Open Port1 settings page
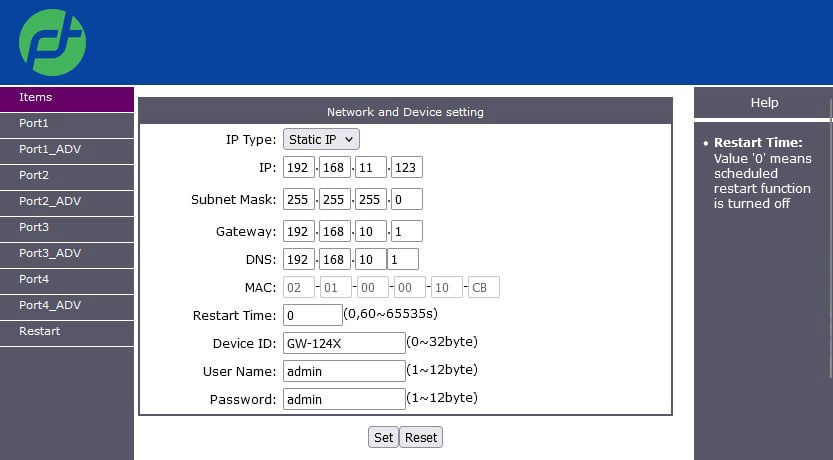This screenshot has width=833, height=460. (66, 124)
